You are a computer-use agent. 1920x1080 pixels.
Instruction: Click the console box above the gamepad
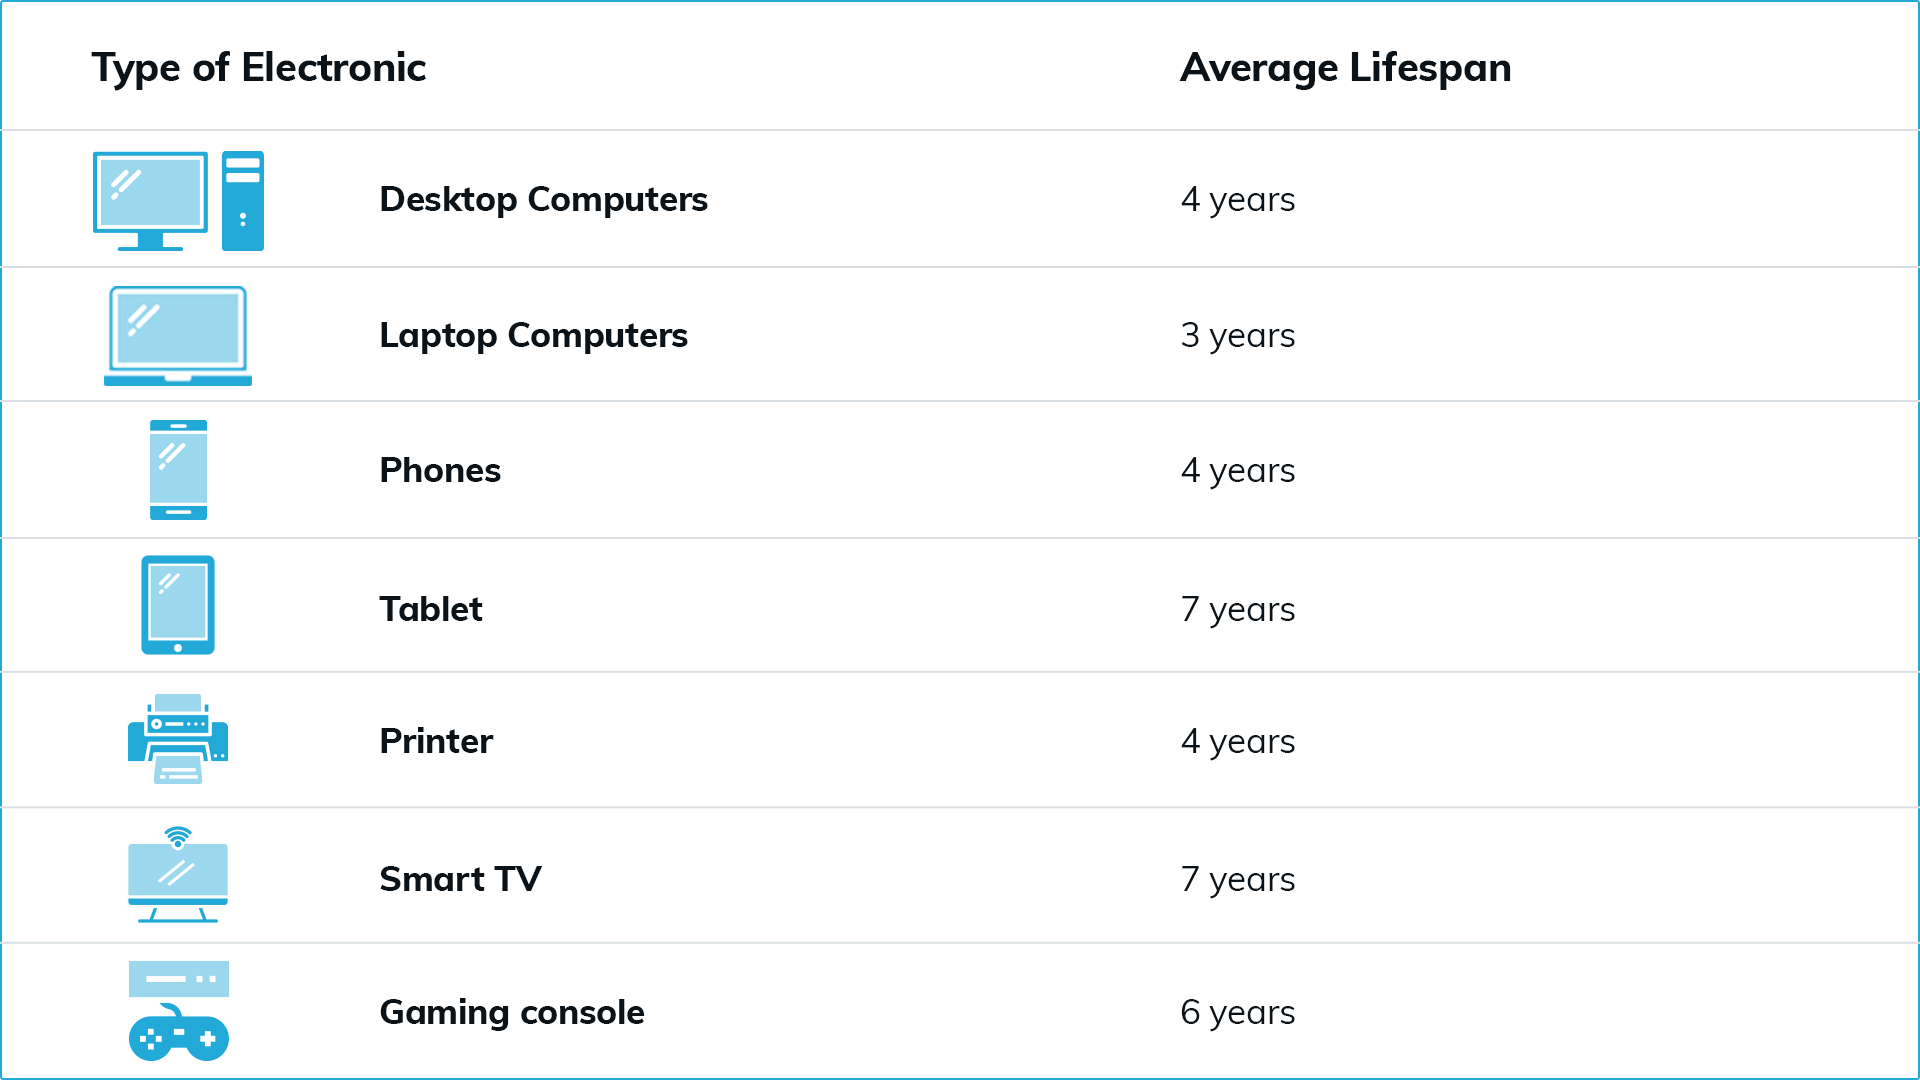click(179, 979)
